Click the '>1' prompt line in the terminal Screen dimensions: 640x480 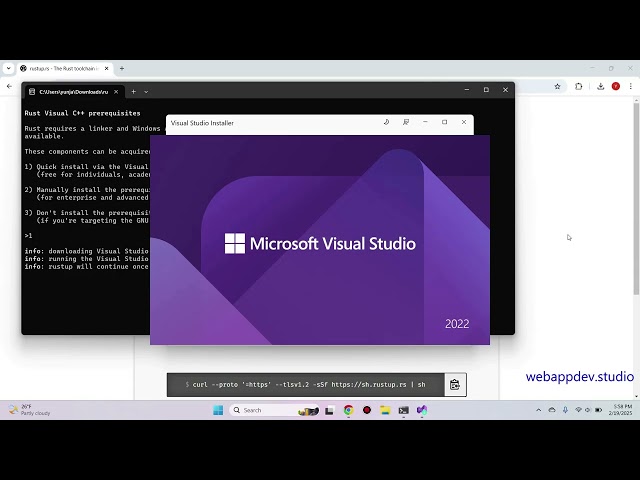[x=28, y=236]
